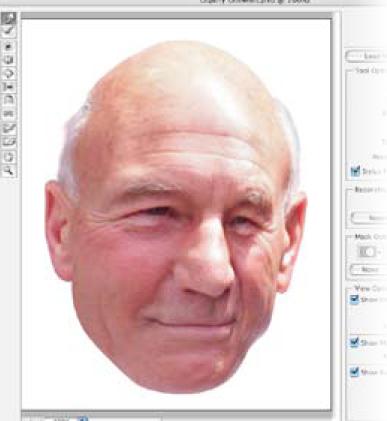Screen dimensions: 387x421
Task: Select the Twirl Clockwise tool
Action: pos(9,46)
